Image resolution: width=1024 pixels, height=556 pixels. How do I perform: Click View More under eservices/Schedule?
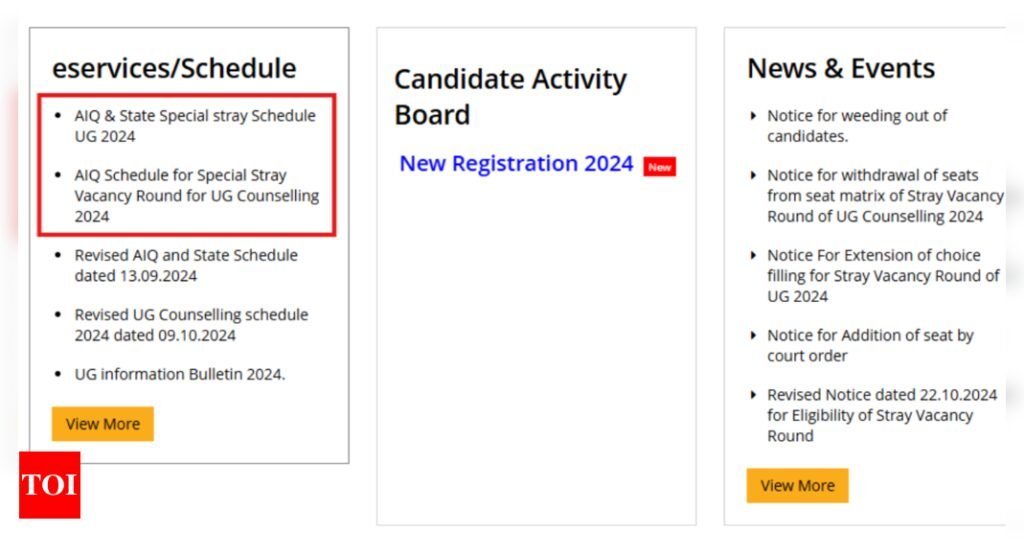(x=103, y=424)
